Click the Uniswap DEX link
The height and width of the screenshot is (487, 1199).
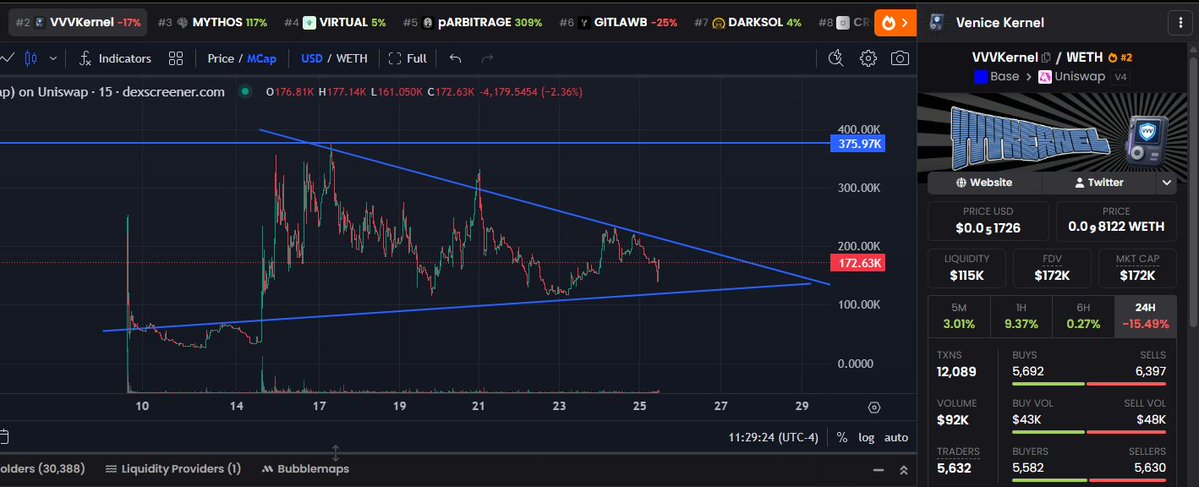click(x=1071, y=76)
